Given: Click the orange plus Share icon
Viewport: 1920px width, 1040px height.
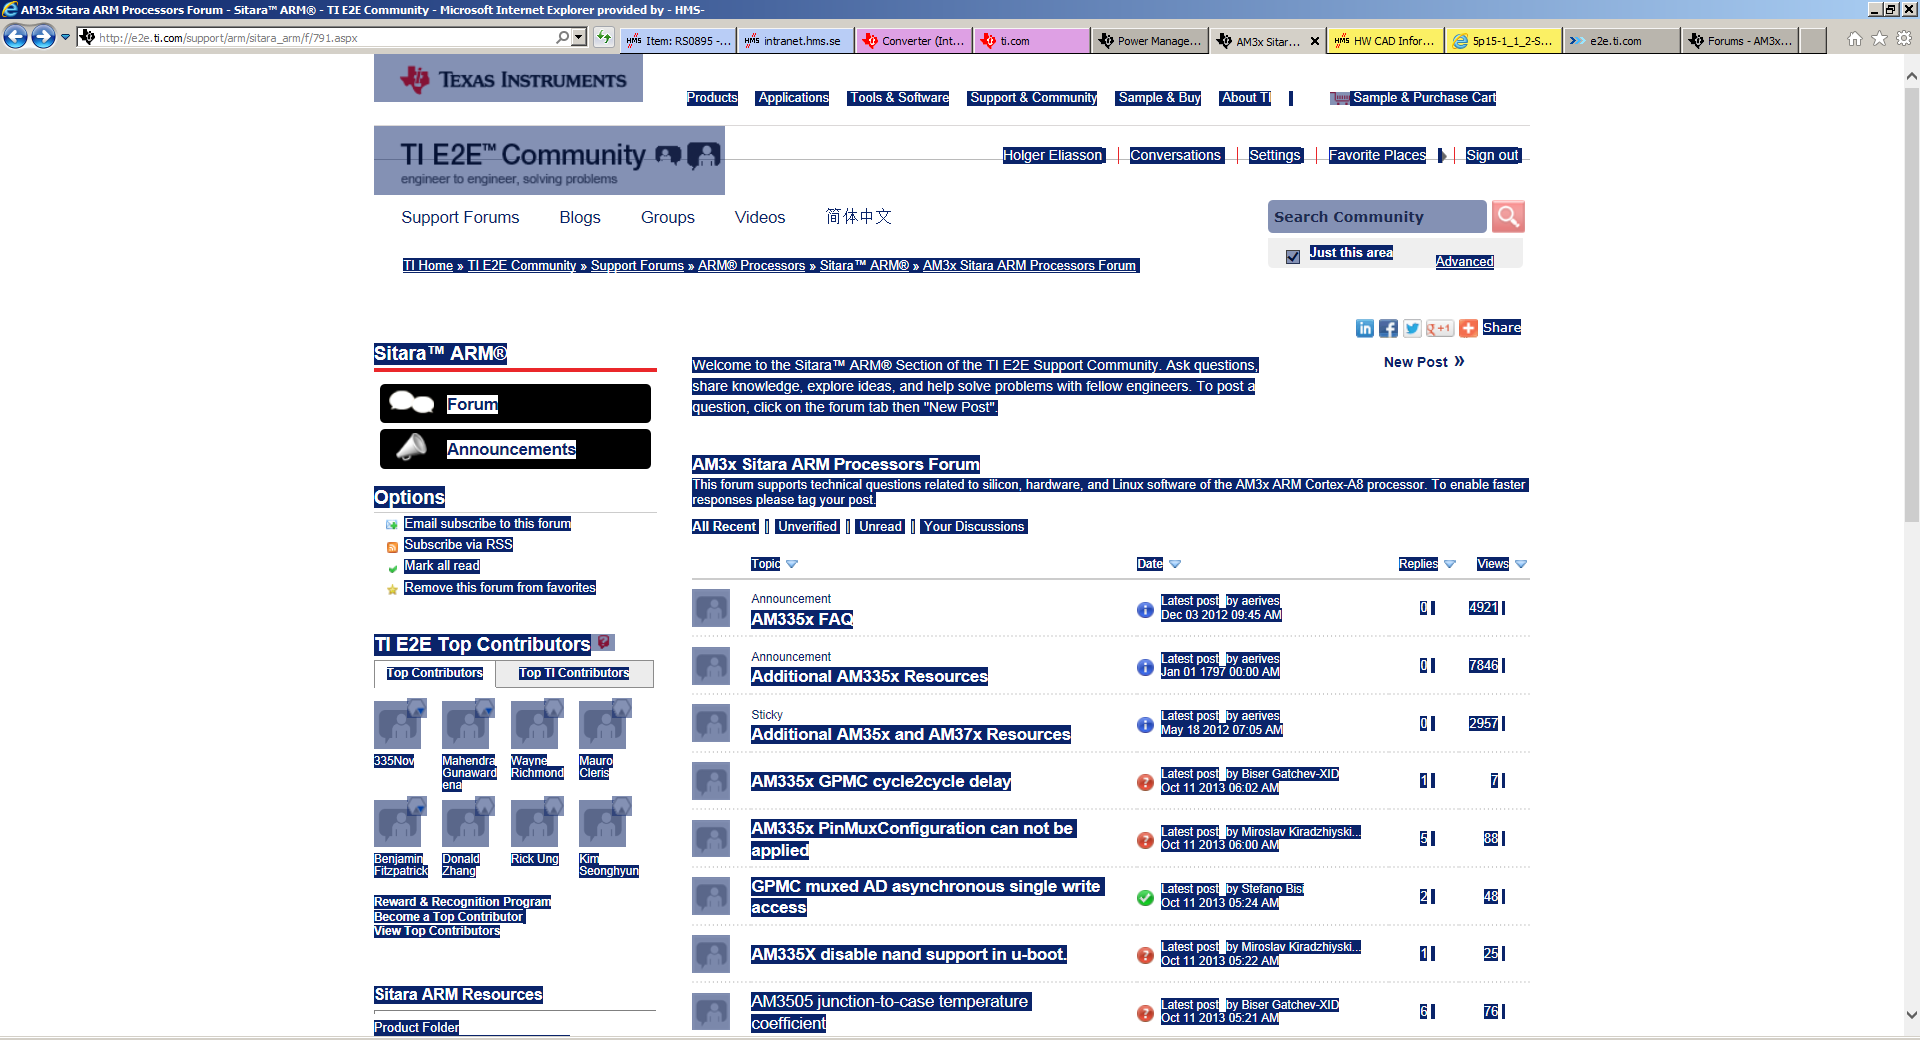Looking at the screenshot, I should click(x=1468, y=328).
